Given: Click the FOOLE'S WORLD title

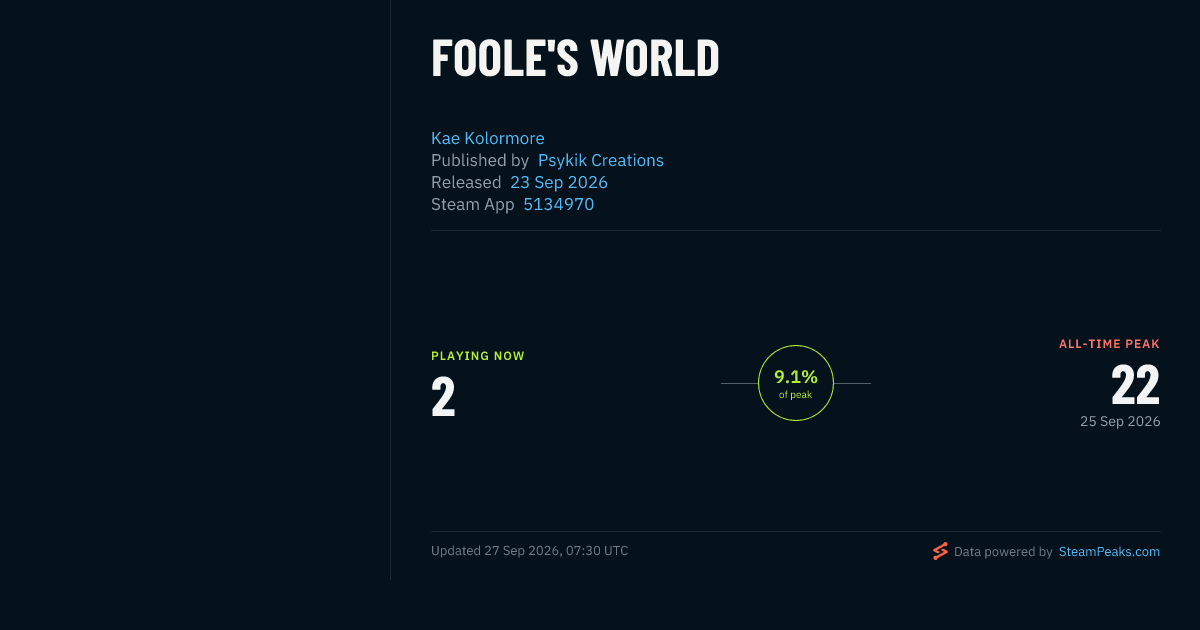Looking at the screenshot, I should (575, 58).
